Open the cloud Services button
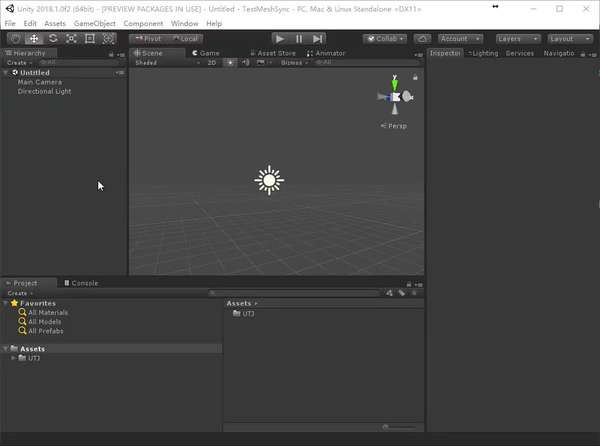This screenshot has width=600, height=446. click(422, 39)
